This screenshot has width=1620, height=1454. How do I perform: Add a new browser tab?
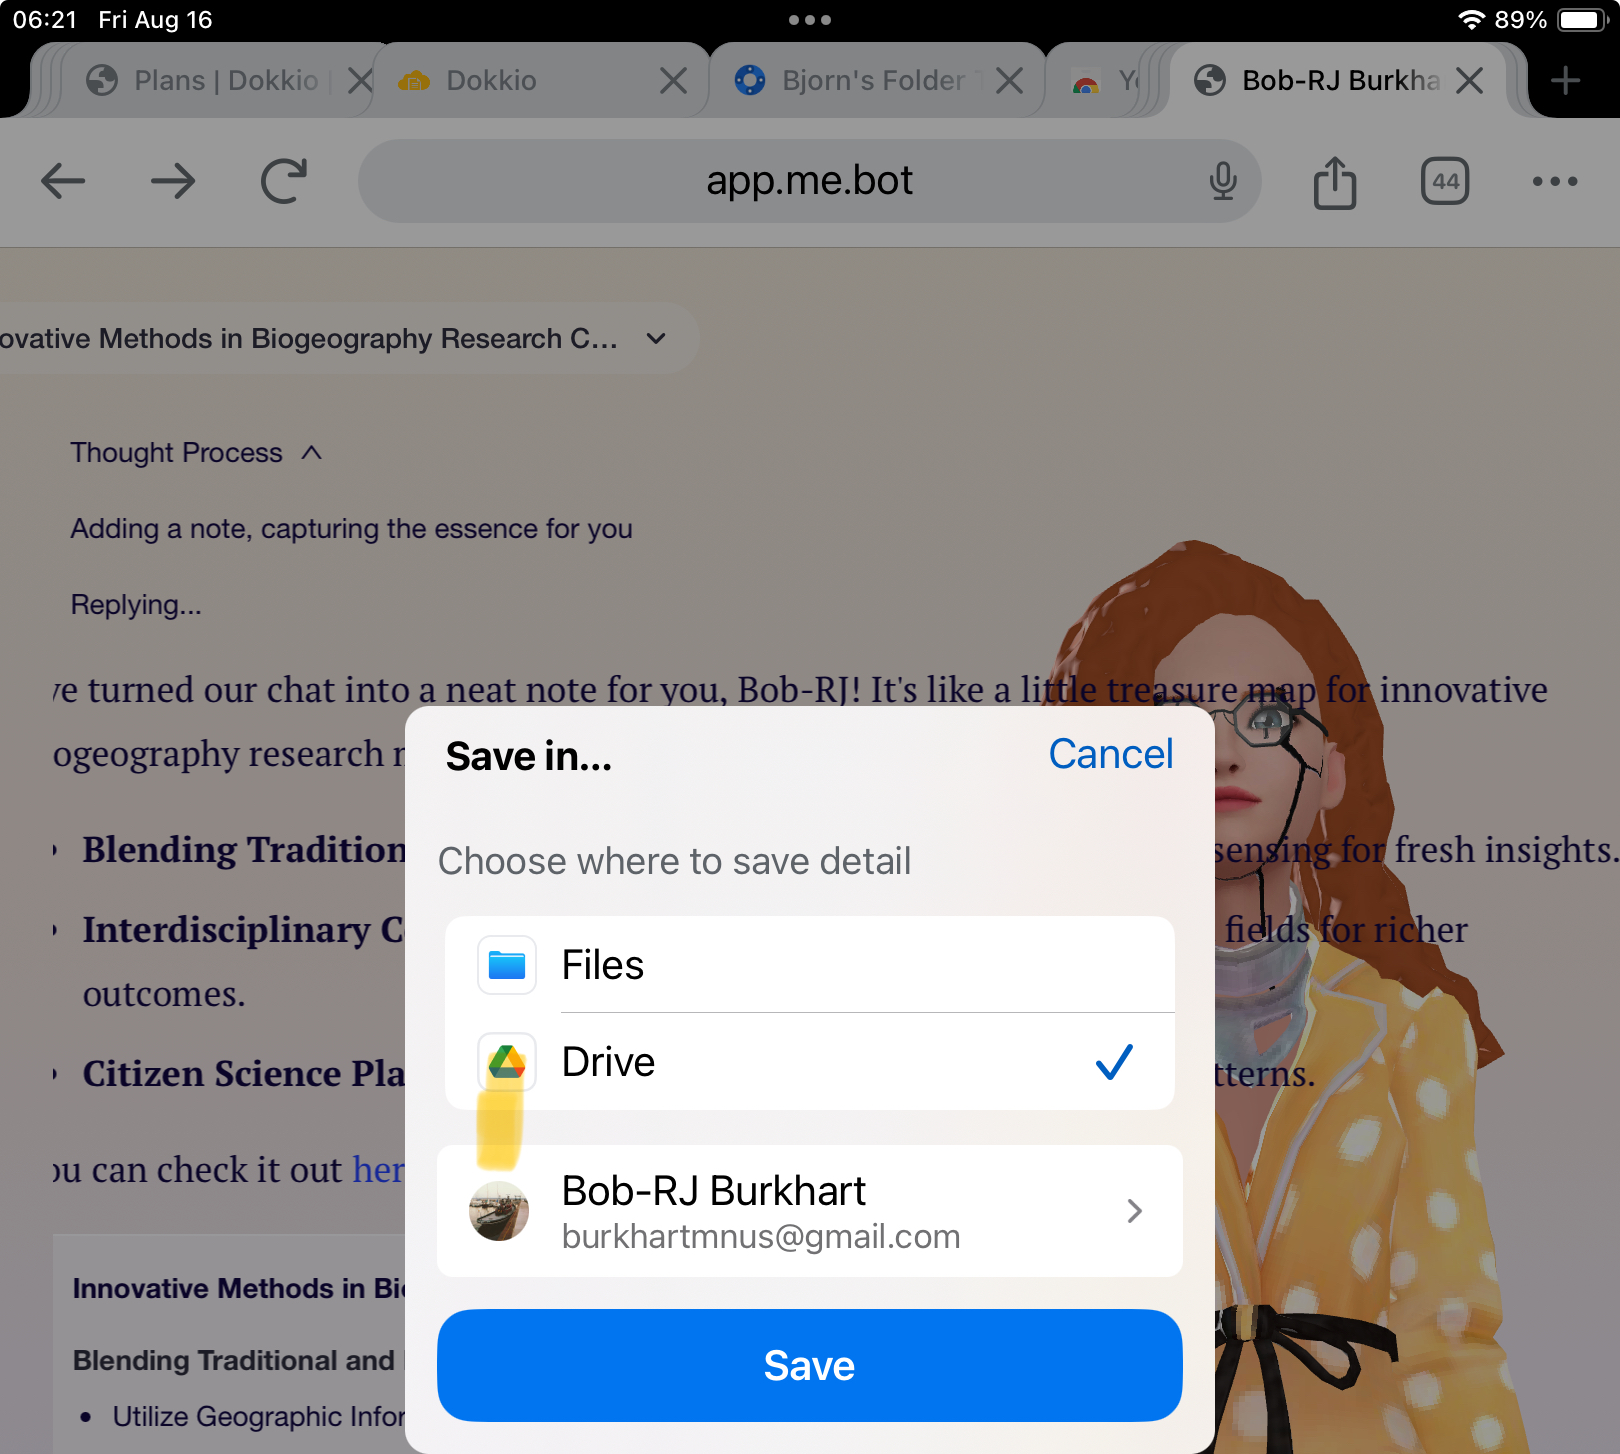coord(1566,80)
